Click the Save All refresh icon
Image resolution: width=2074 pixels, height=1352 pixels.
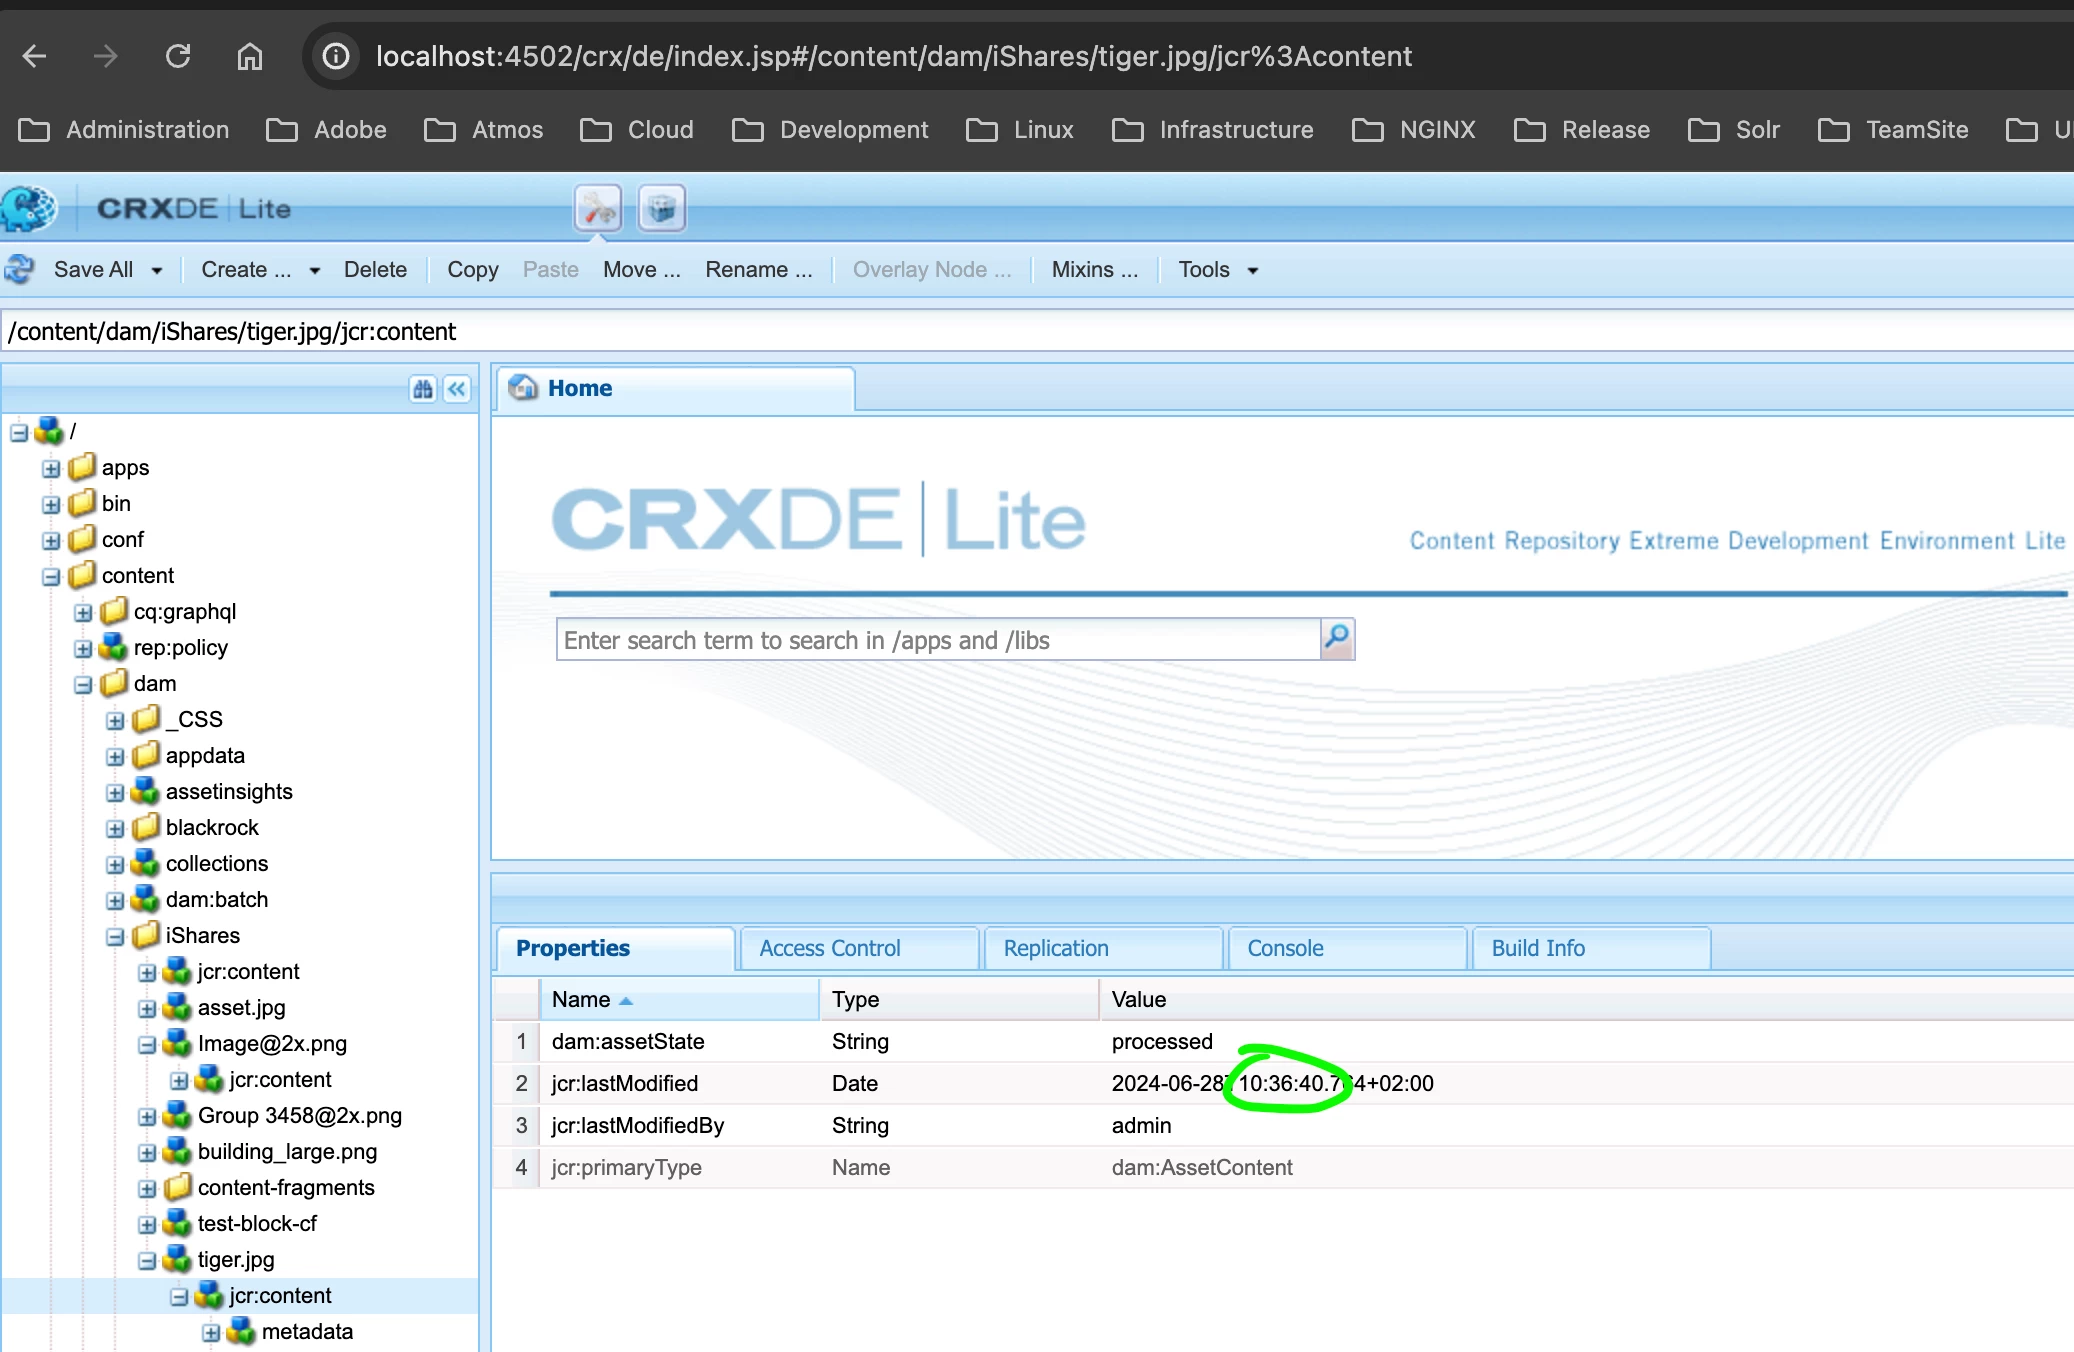pyautogui.click(x=20, y=270)
